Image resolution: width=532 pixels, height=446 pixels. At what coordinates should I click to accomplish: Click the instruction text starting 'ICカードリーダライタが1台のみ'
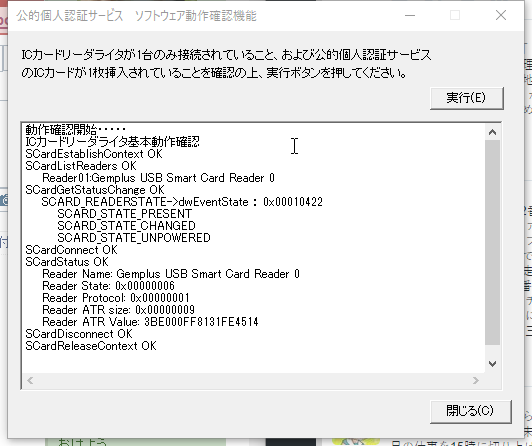point(226,64)
